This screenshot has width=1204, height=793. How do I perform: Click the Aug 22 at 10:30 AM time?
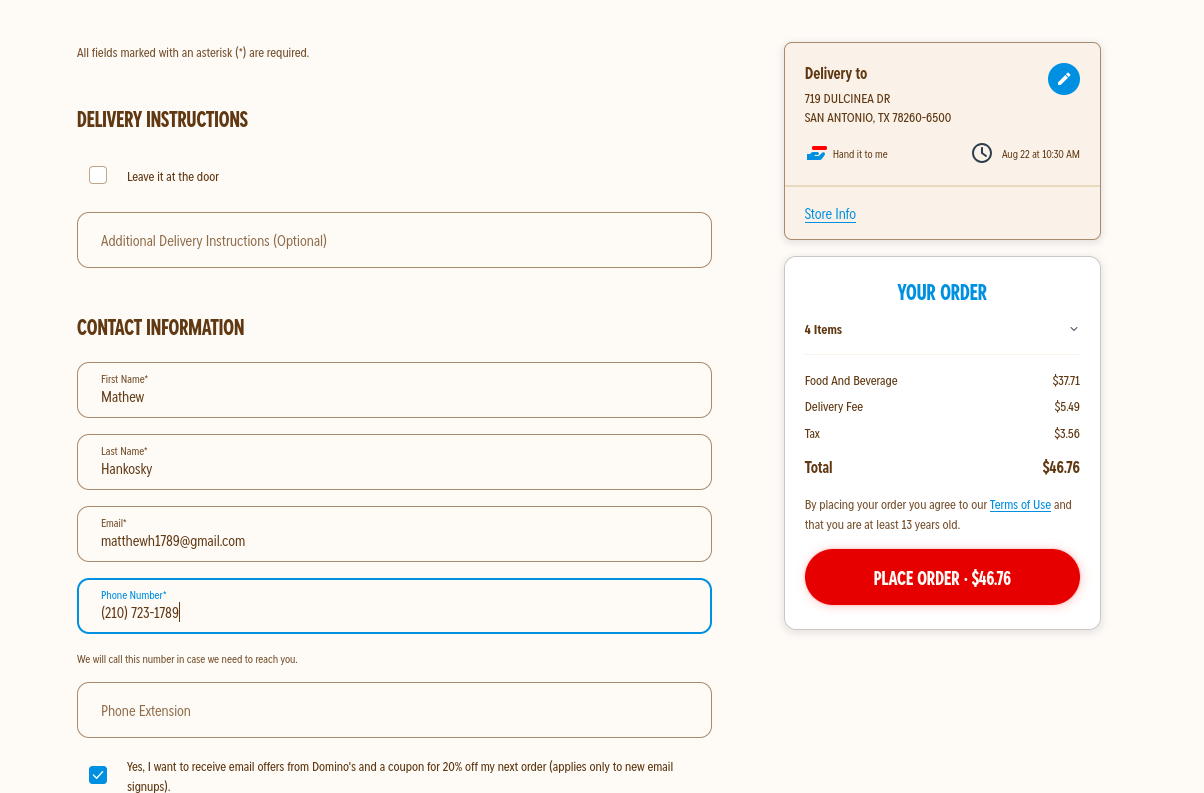1040,154
